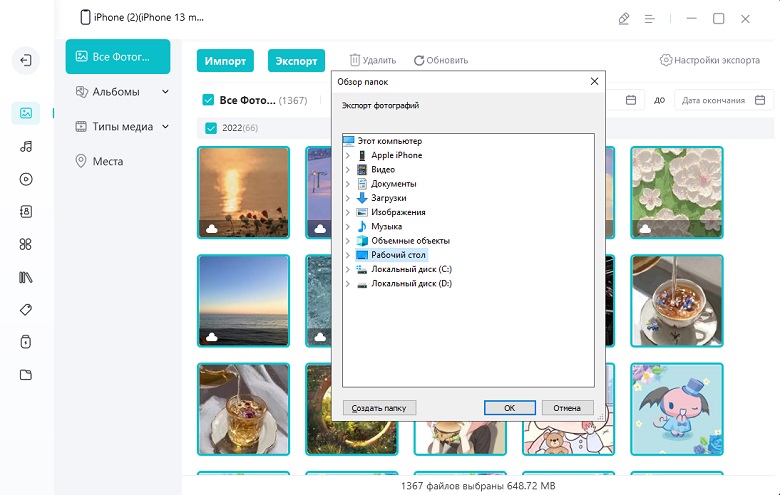Click the start date calendar icon

[x=631, y=100]
